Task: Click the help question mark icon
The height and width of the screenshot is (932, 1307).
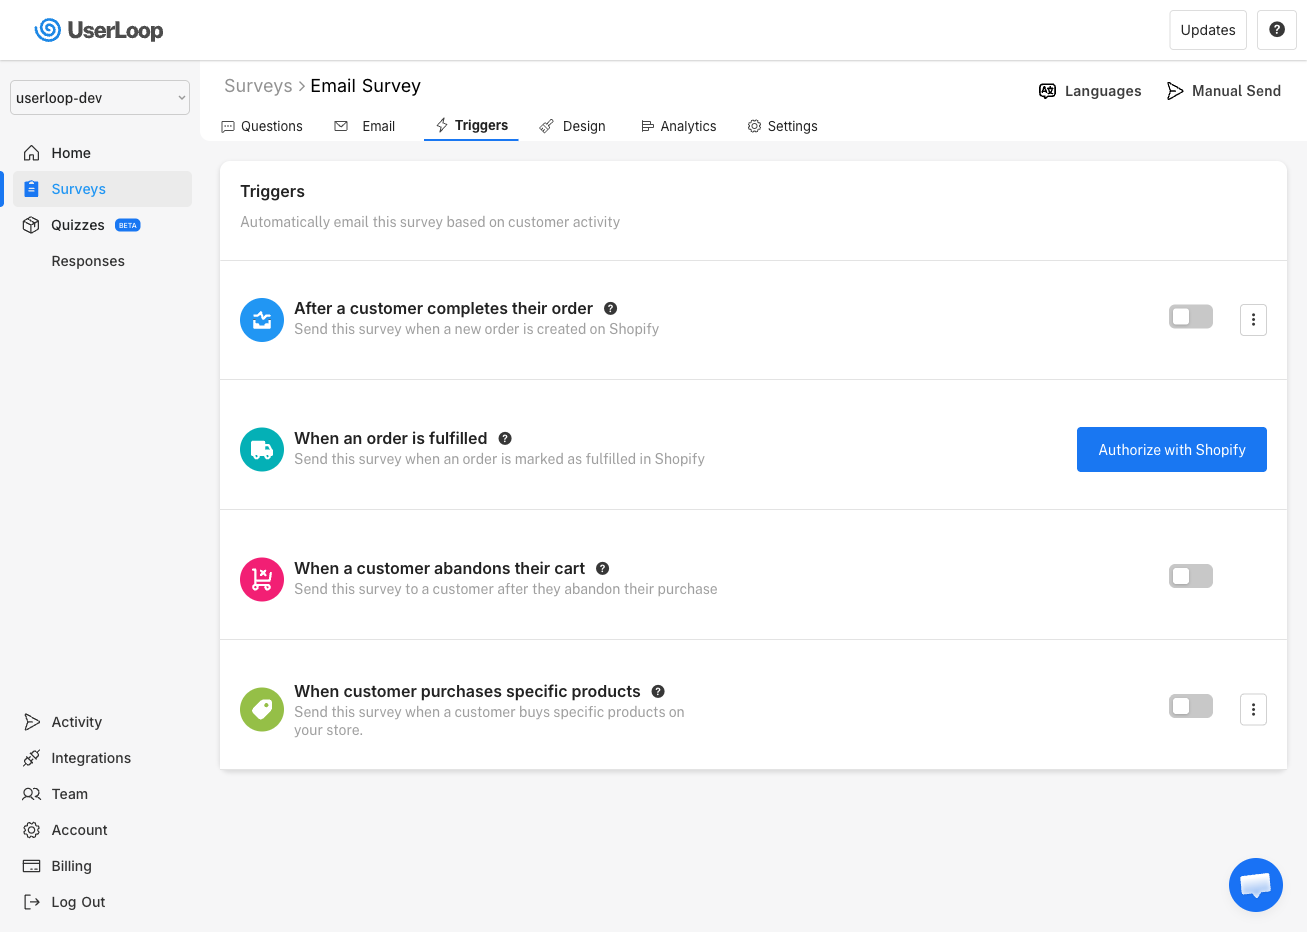Action: point(1276,30)
